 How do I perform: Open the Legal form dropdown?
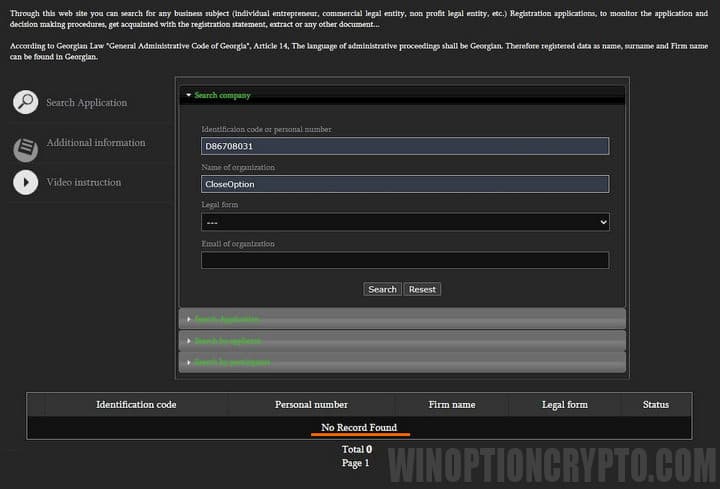point(404,222)
